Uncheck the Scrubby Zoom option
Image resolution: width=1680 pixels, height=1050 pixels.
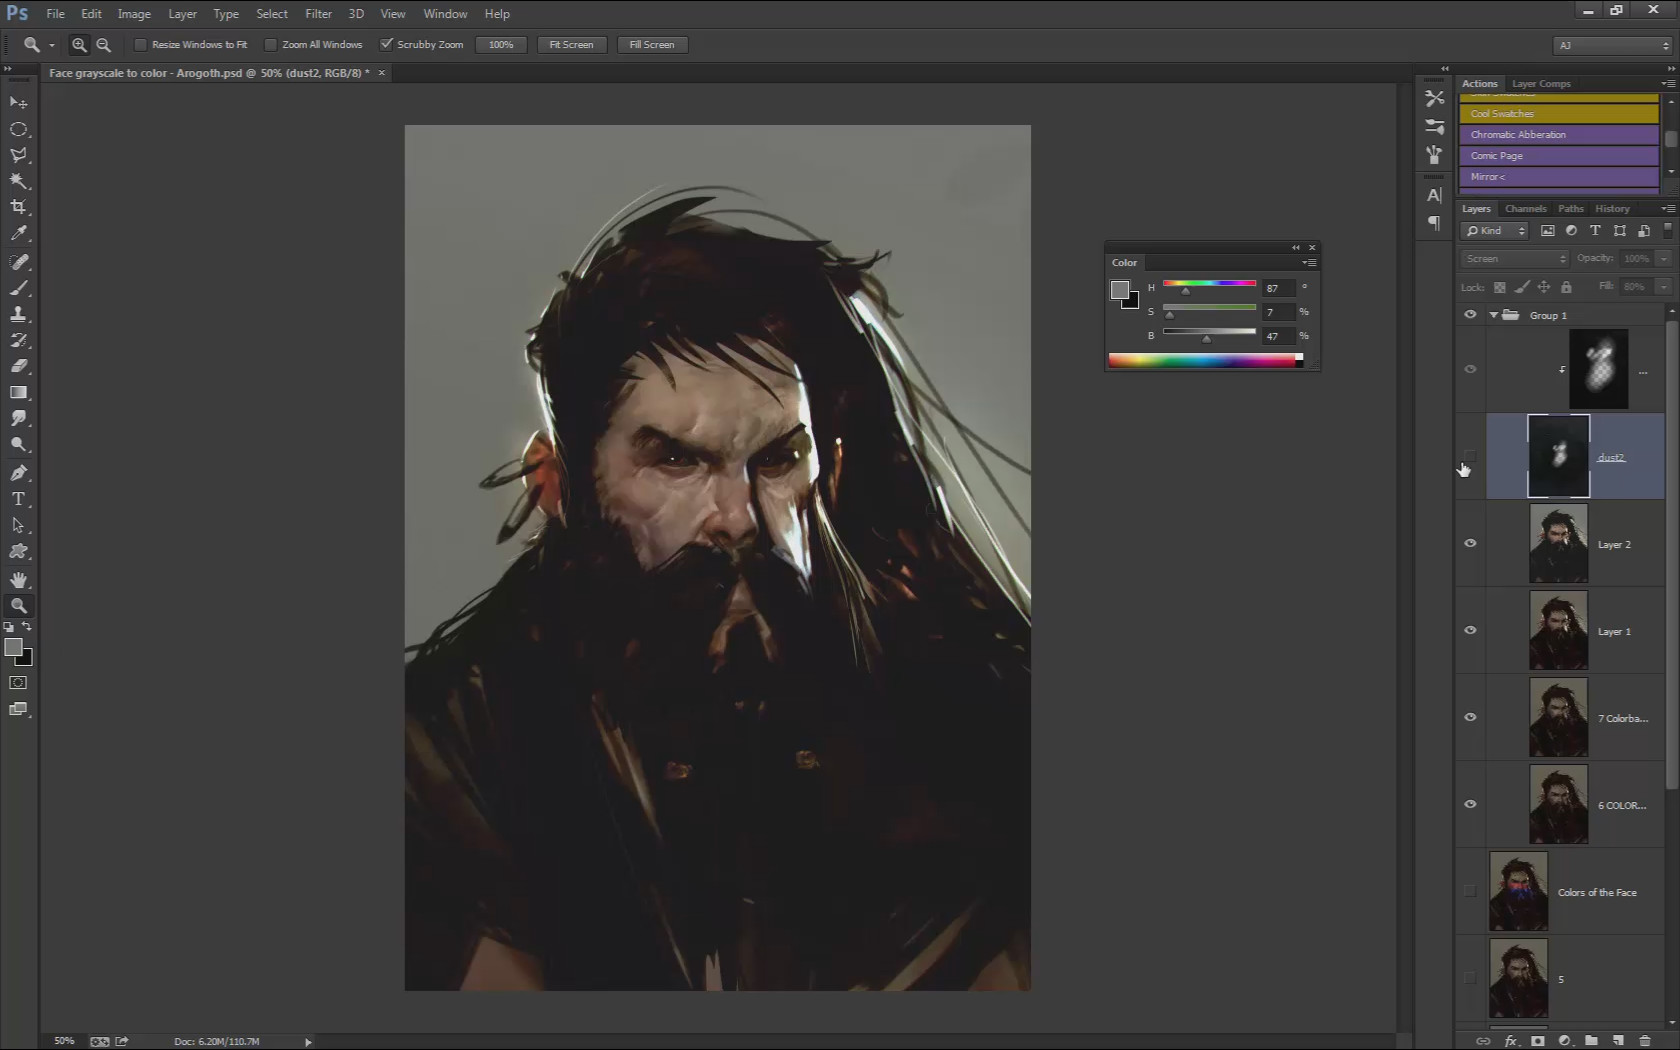tap(386, 44)
